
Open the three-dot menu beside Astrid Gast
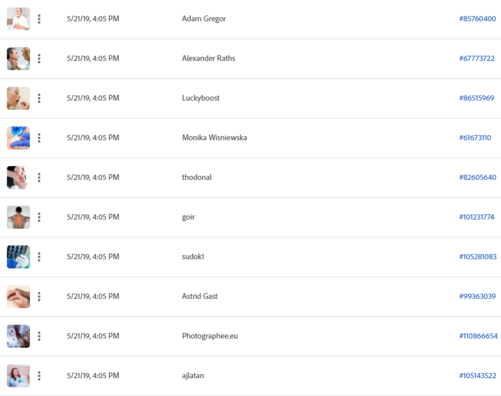pyautogui.click(x=39, y=297)
